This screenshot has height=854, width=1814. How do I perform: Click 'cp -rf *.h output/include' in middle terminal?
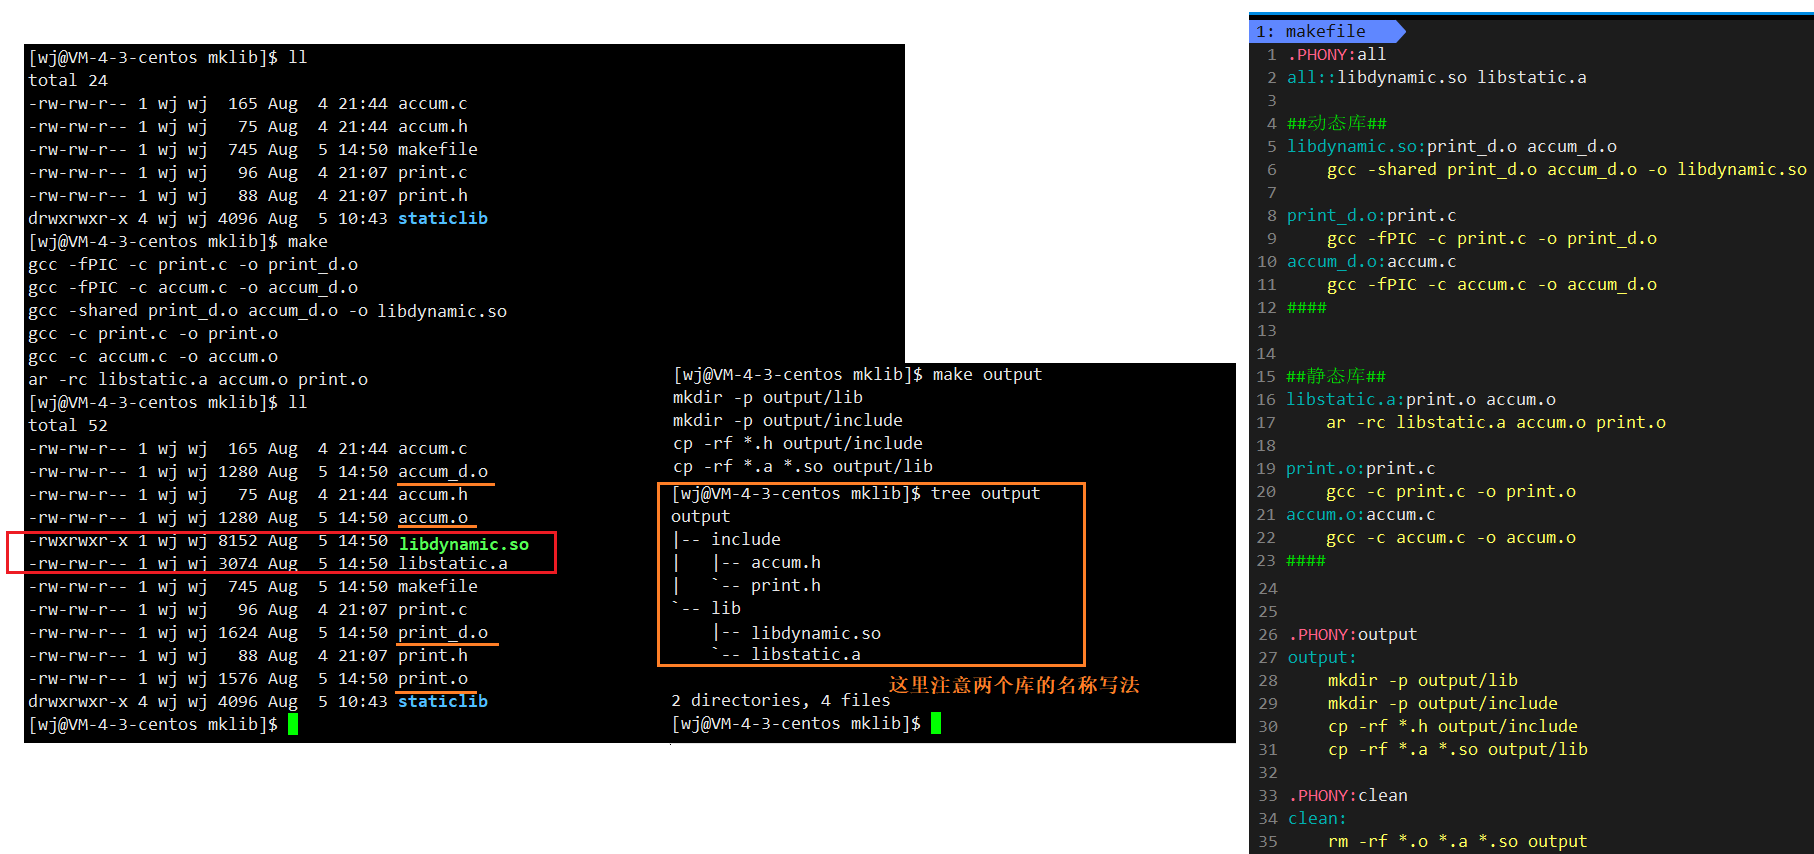pos(798,443)
